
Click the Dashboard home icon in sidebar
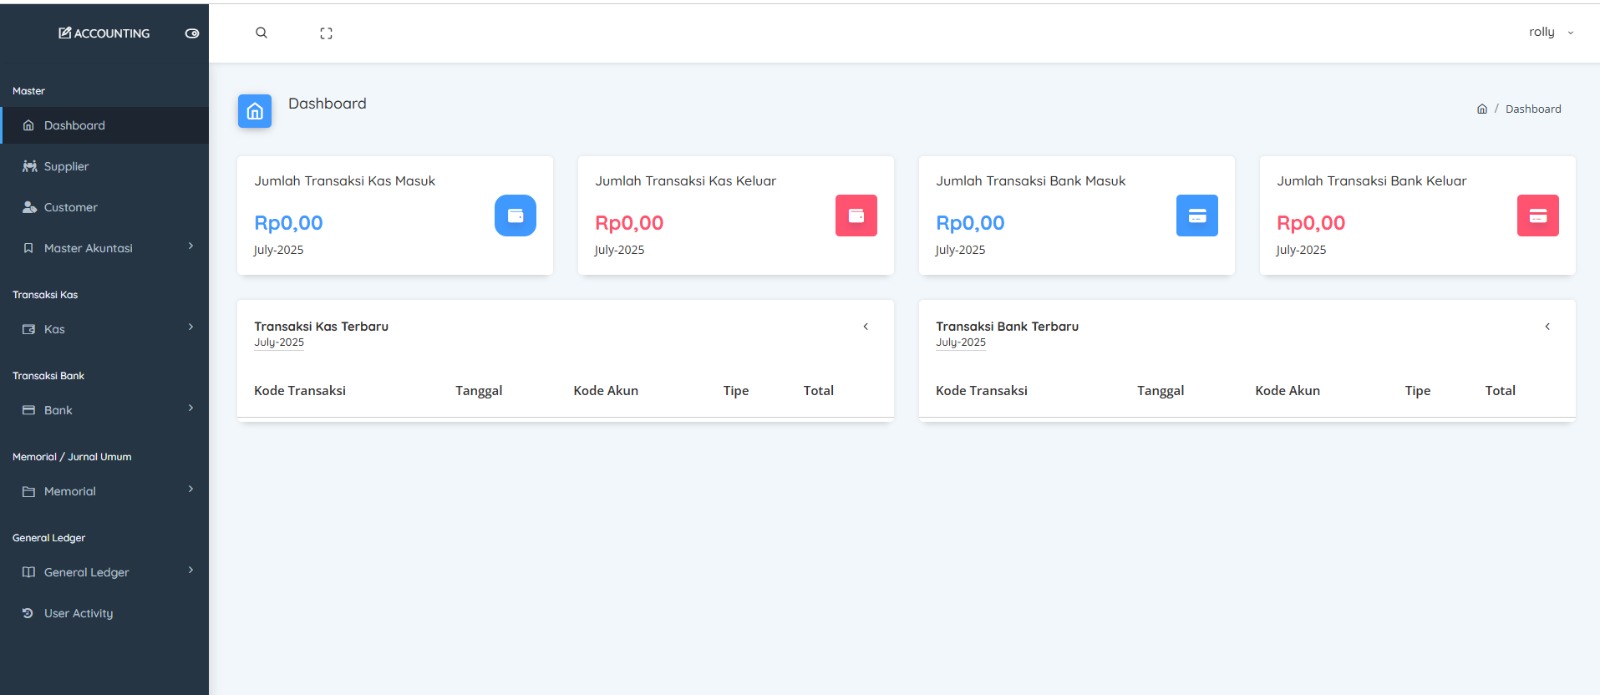coord(28,125)
